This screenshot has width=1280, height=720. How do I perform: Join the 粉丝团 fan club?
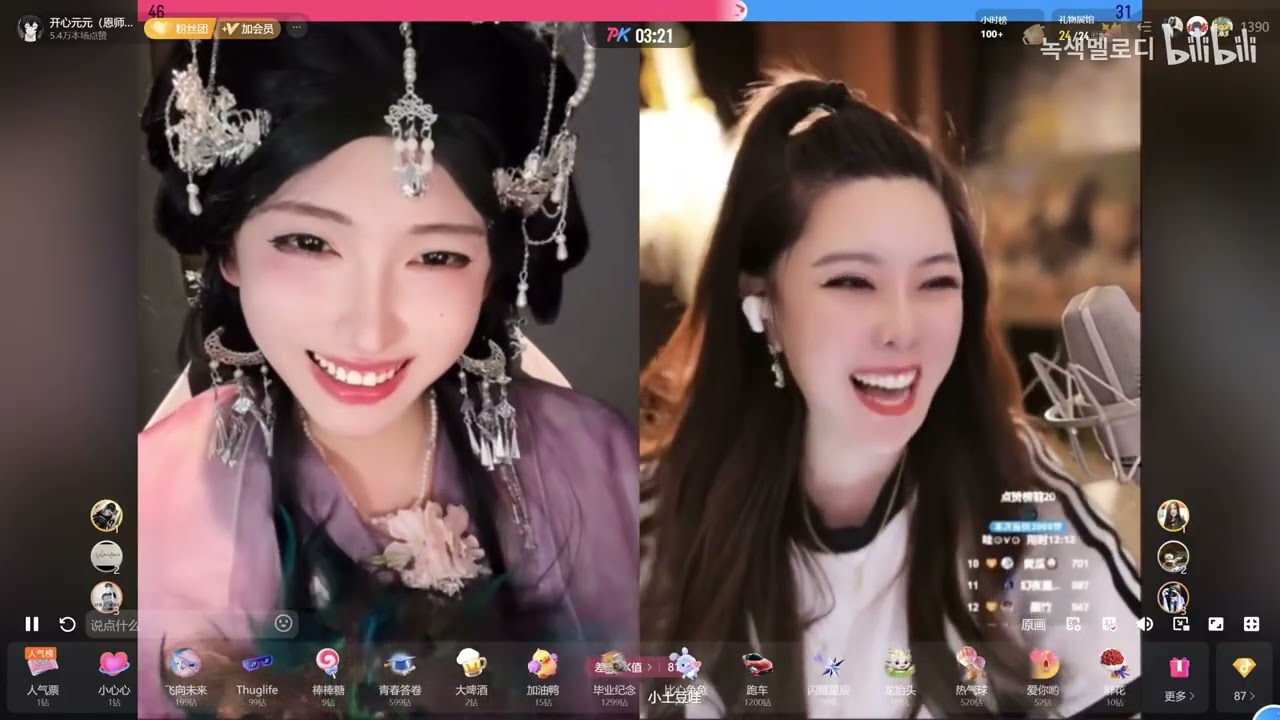pos(178,29)
